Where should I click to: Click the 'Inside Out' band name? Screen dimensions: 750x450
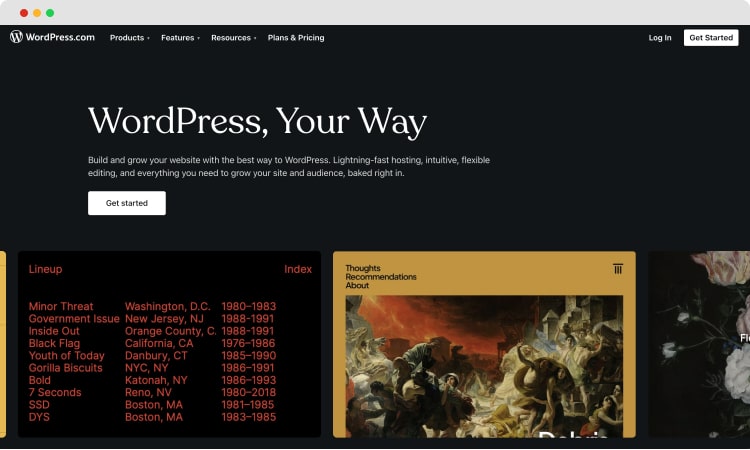tap(54, 331)
